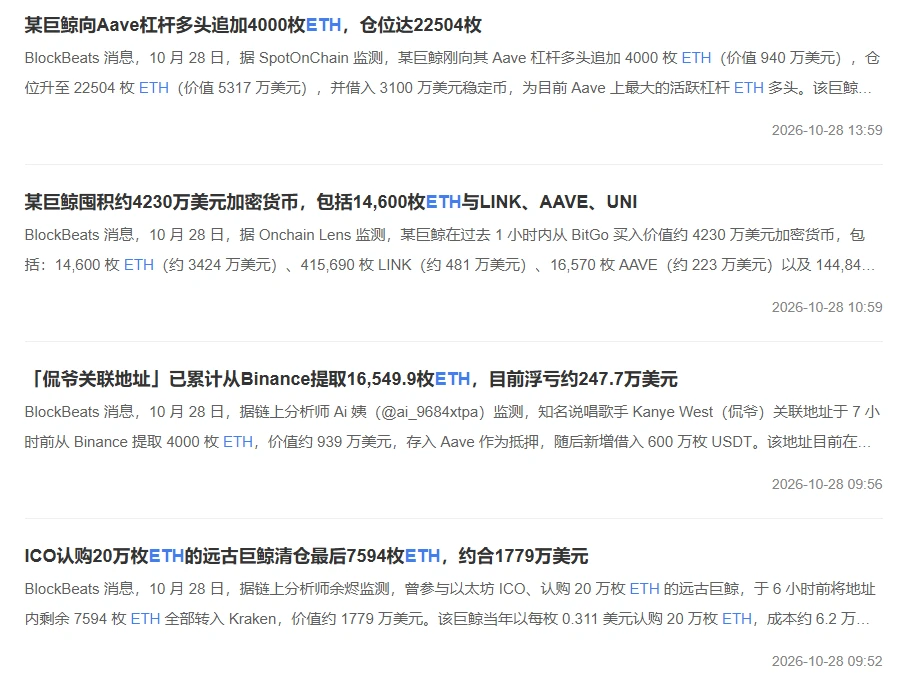
Task: Click ETH beside 价值 940 万美元
Action: click(x=696, y=58)
